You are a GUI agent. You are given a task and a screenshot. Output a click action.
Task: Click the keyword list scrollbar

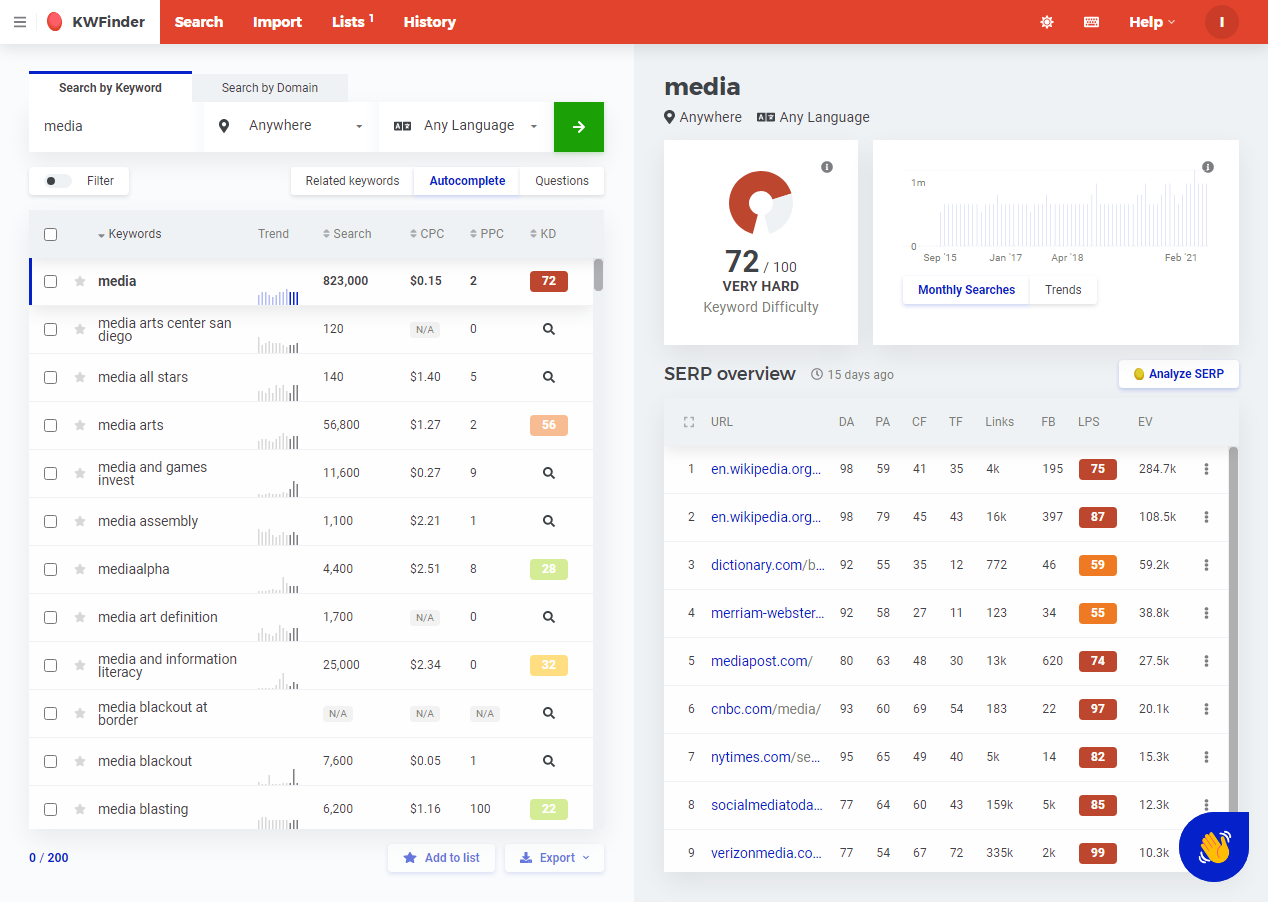click(x=598, y=275)
